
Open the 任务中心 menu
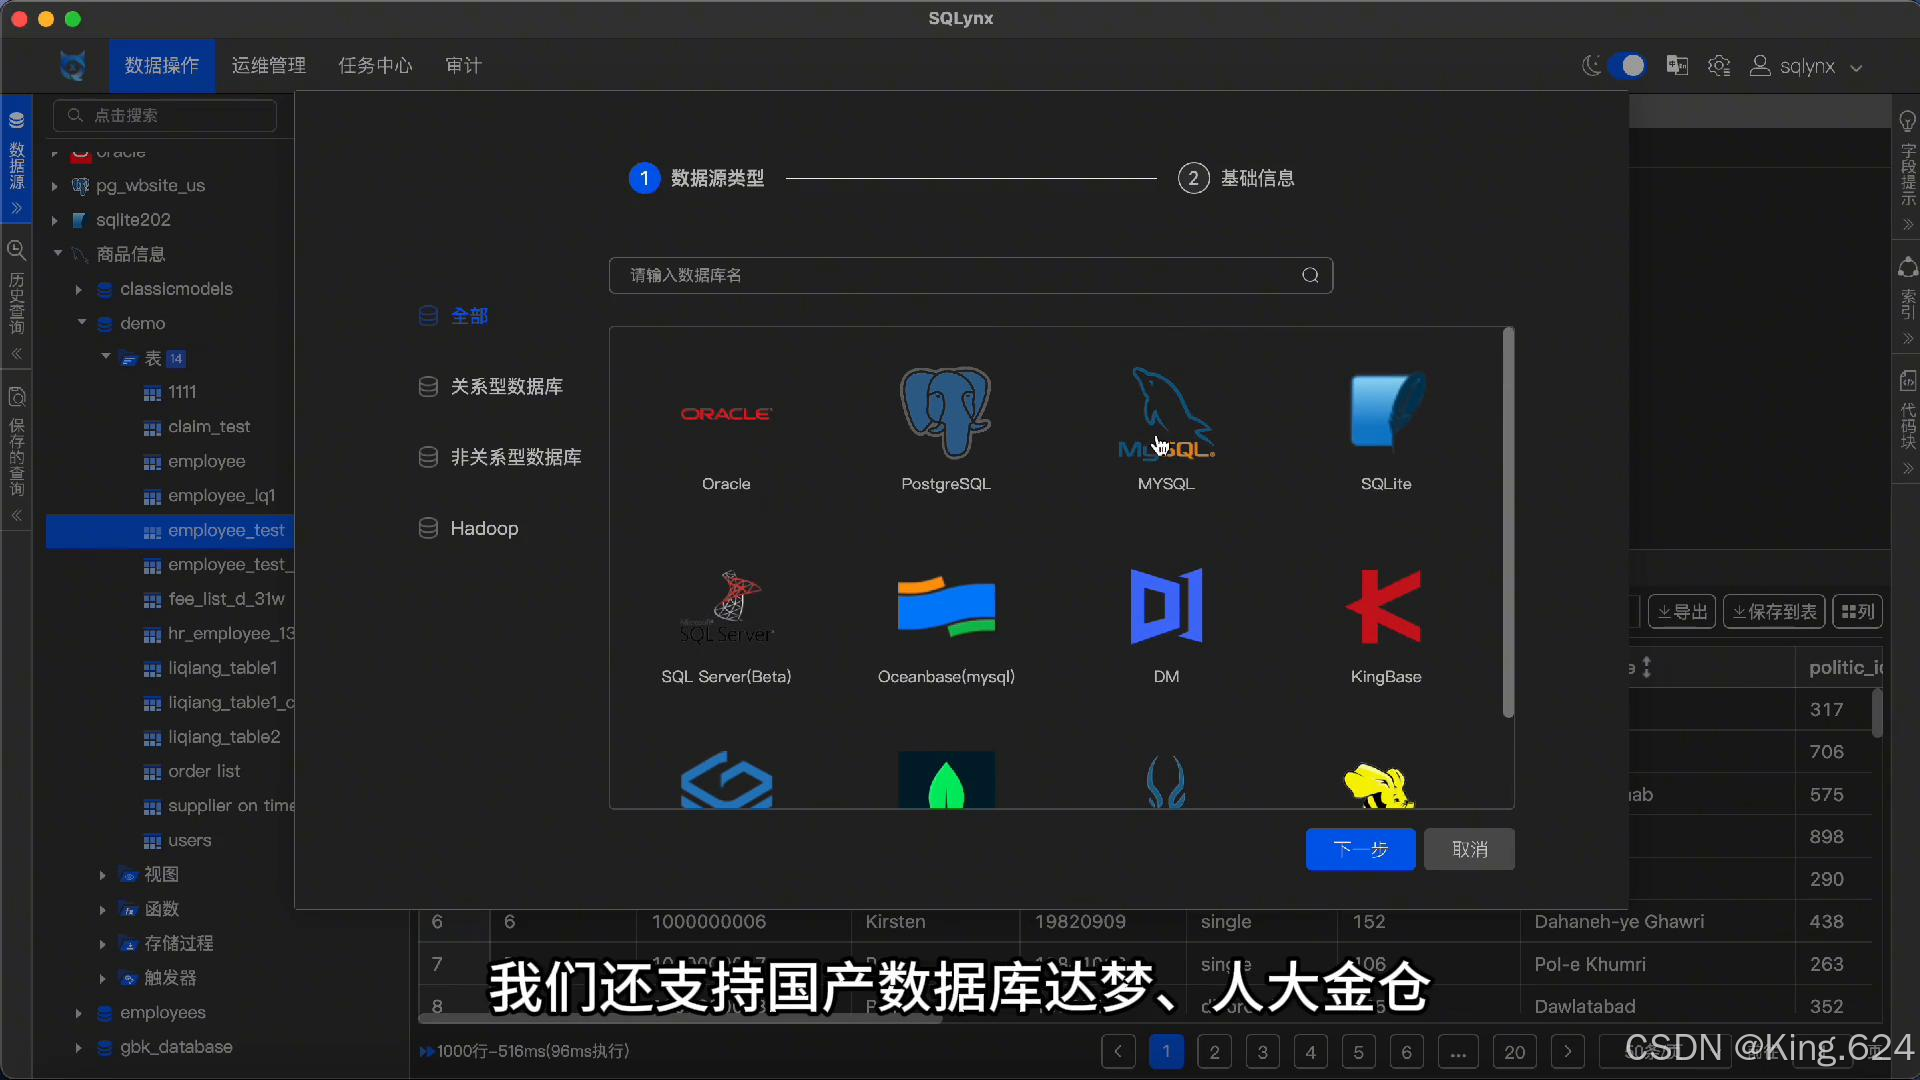[375, 66]
